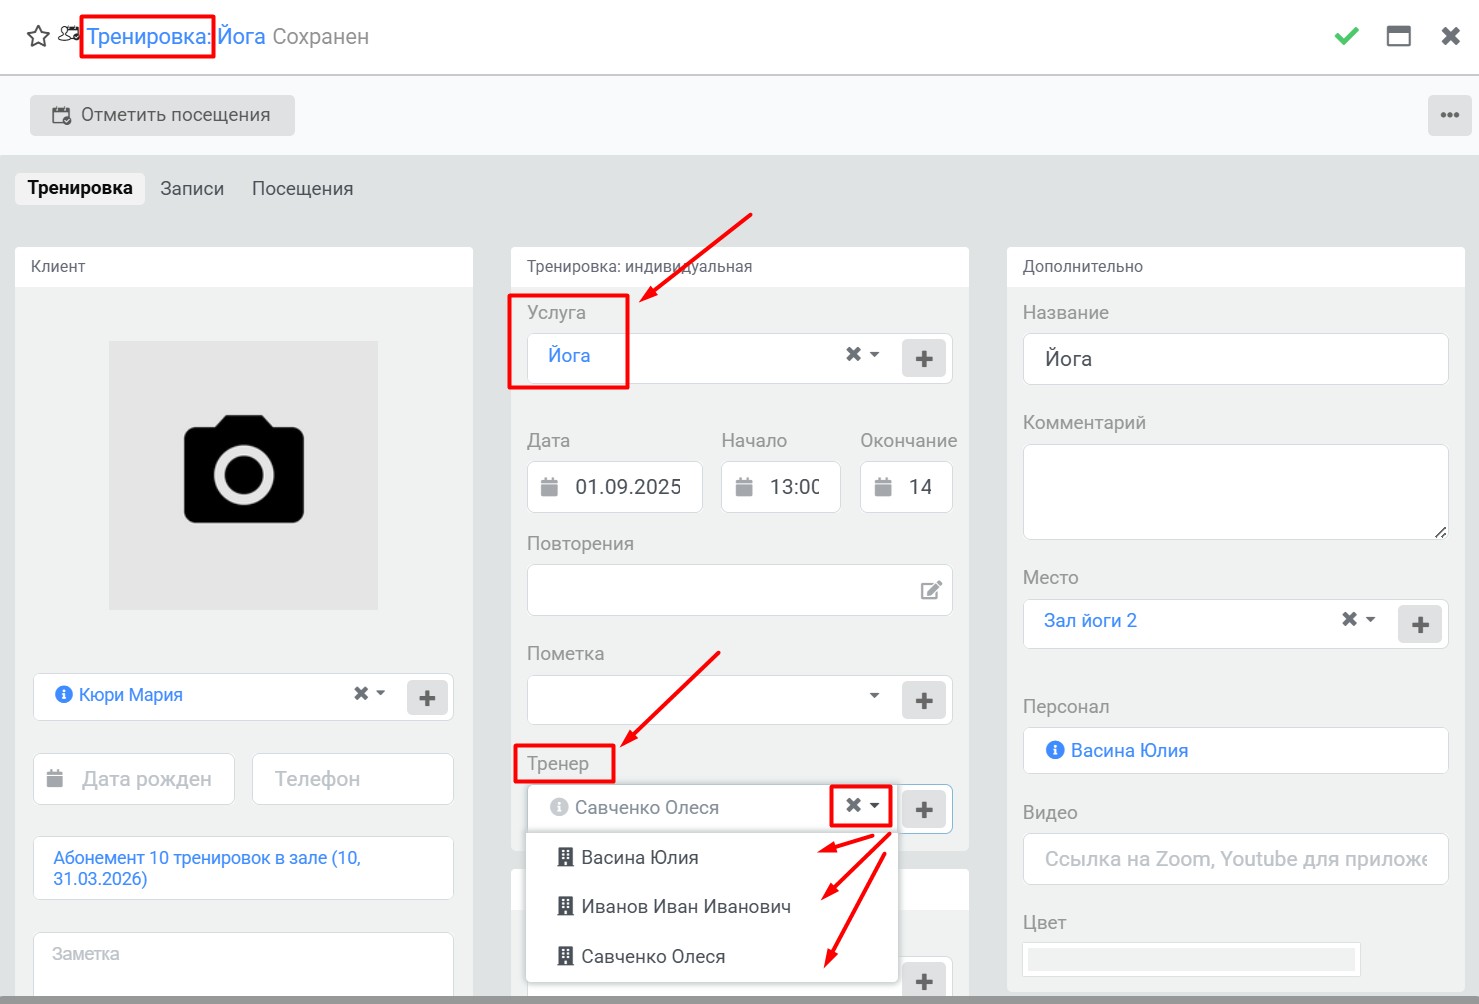The image size is (1479, 1004).
Task: Open the calendar icon in the Дата field
Action: click(x=549, y=487)
